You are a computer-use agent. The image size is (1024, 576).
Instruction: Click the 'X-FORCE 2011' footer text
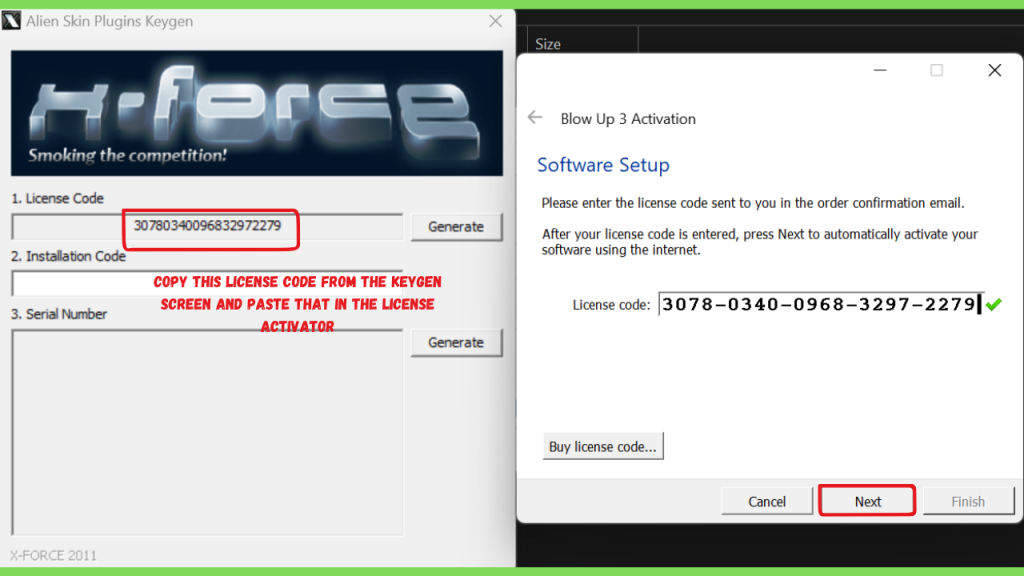click(53, 555)
